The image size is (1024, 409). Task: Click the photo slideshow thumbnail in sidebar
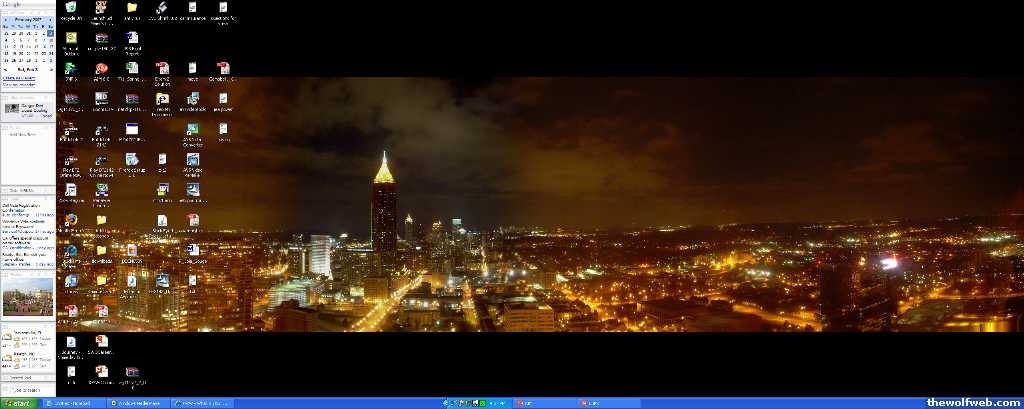point(27,297)
